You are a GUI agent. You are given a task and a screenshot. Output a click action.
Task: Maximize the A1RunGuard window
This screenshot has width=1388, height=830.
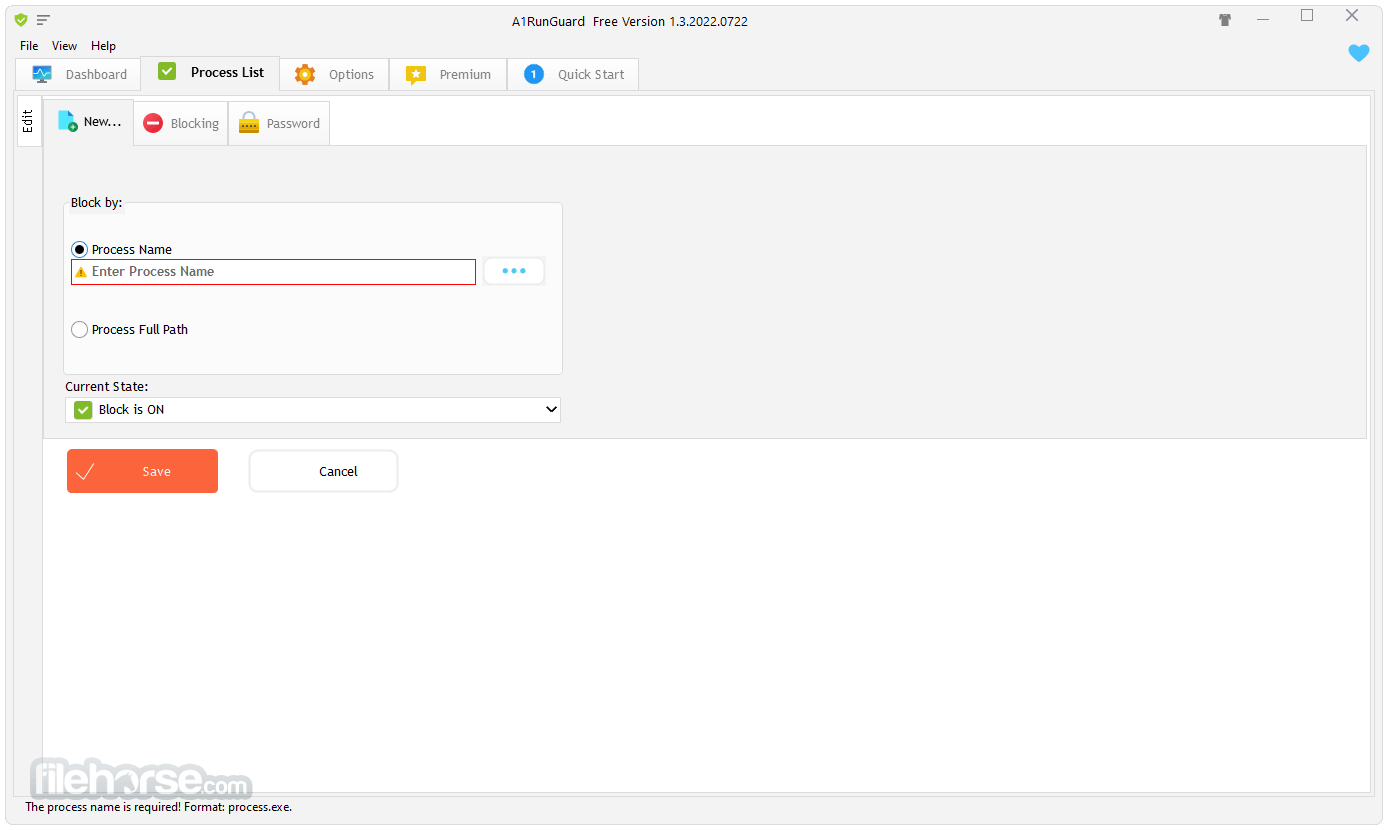(1307, 16)
